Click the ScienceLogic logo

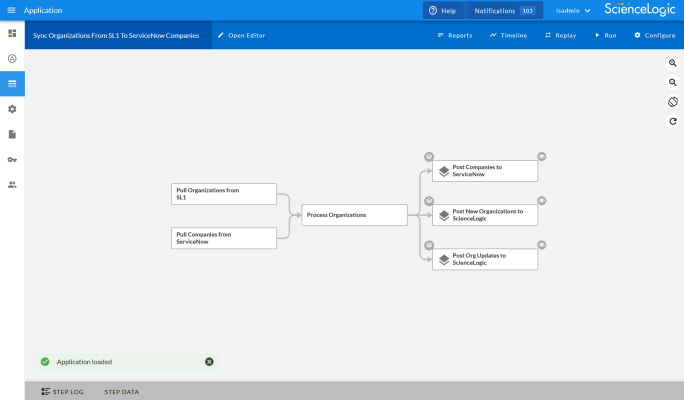click(x=640, y=10)
